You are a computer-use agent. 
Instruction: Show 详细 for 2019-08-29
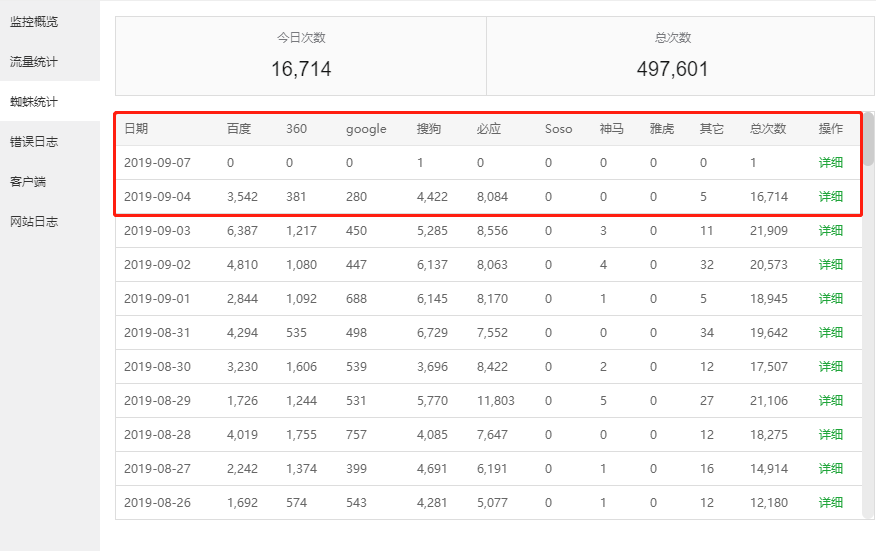[x=831, y=401]
